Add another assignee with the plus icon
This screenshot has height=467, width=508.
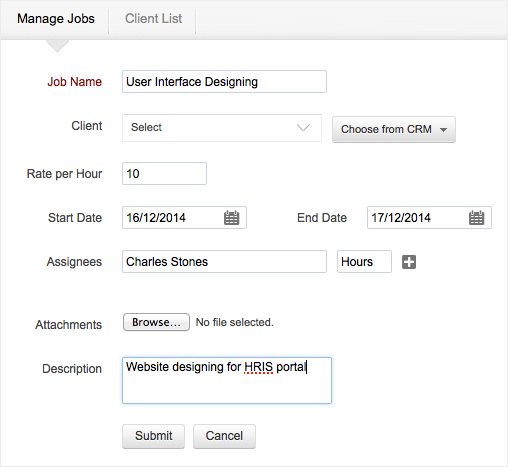click(x=409, y=262)
